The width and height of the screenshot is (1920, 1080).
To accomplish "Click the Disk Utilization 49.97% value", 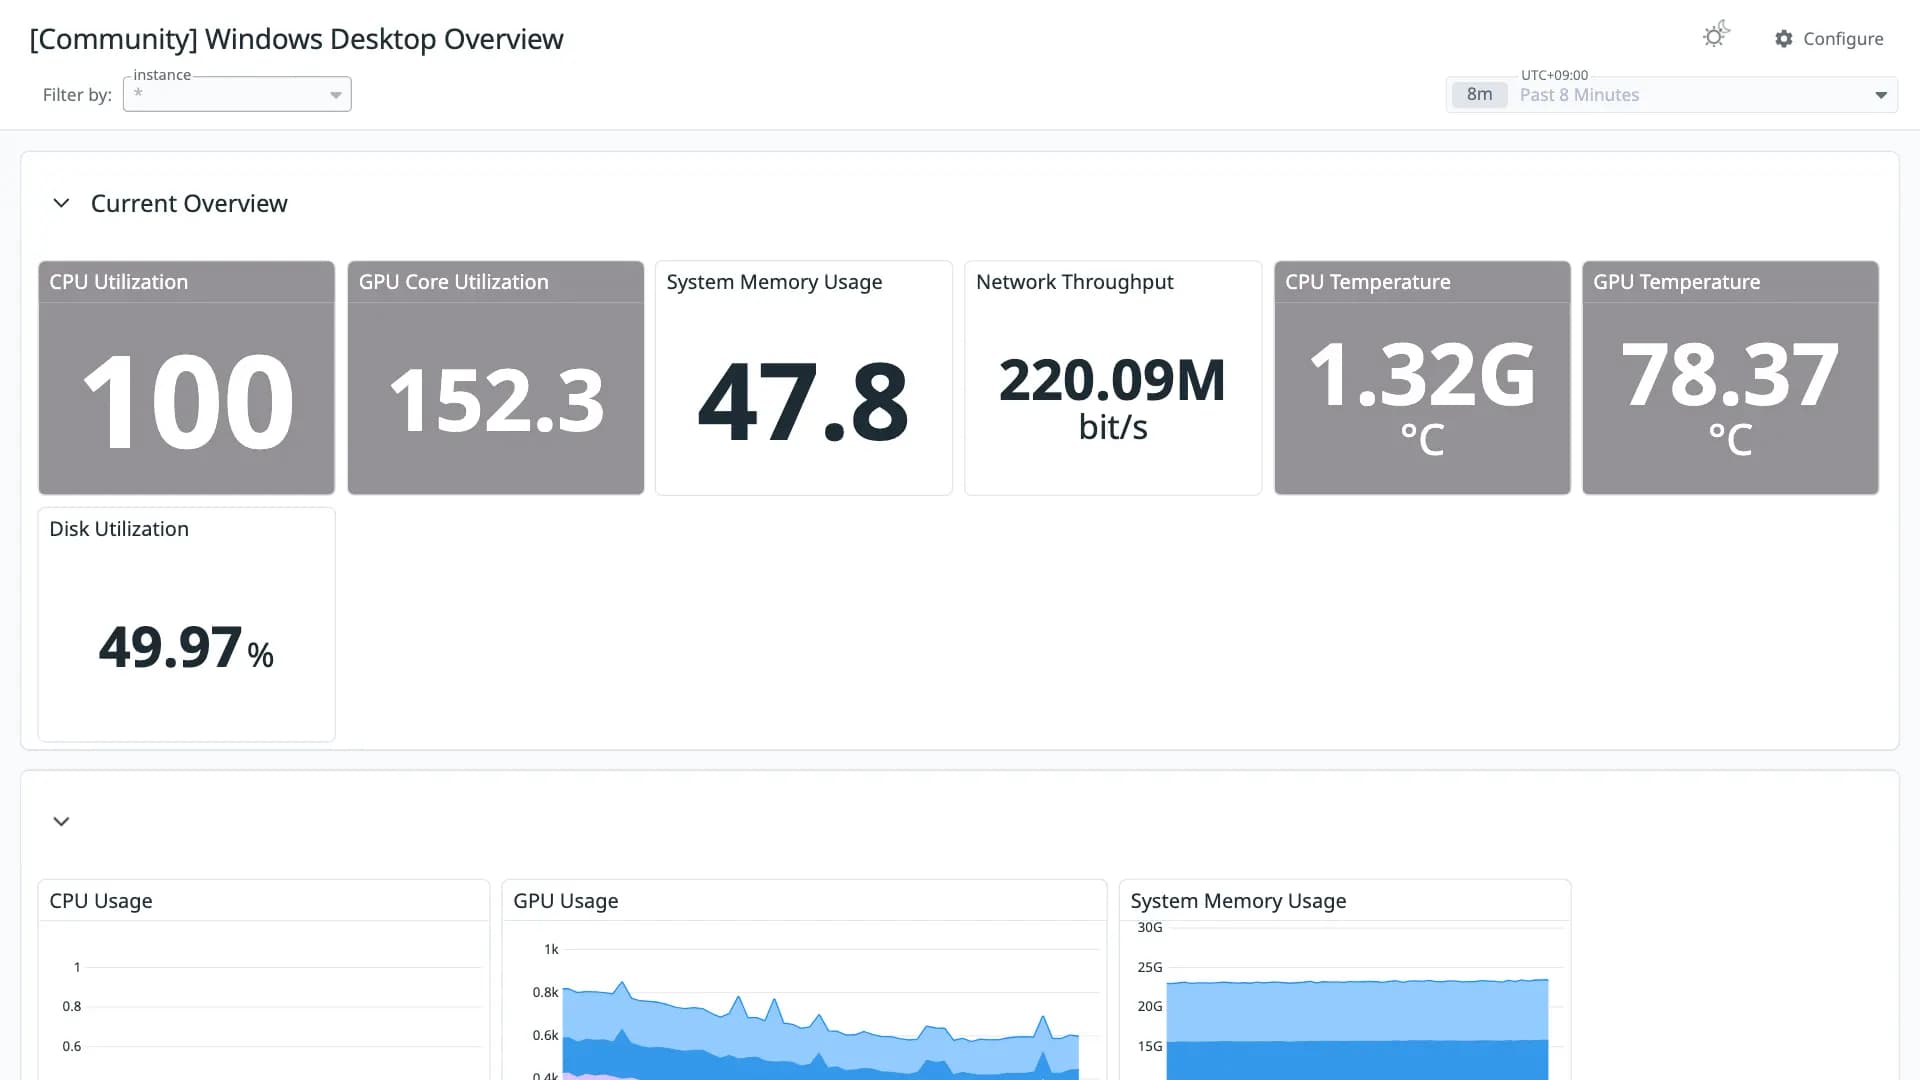I will click(186, 647).
